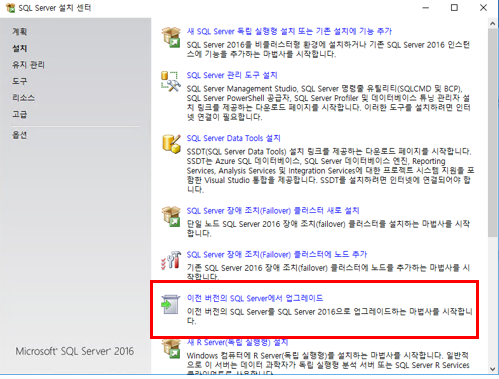Click the upgrade from previous version icon
This screenshot has height=379, width=499.
tap(171, 304)
